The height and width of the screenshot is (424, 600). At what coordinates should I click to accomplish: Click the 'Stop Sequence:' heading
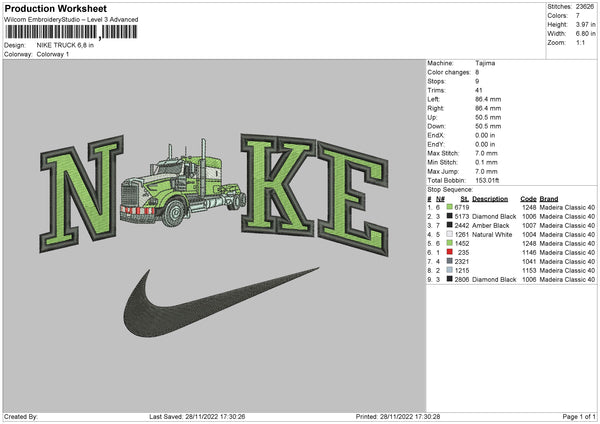450,189
